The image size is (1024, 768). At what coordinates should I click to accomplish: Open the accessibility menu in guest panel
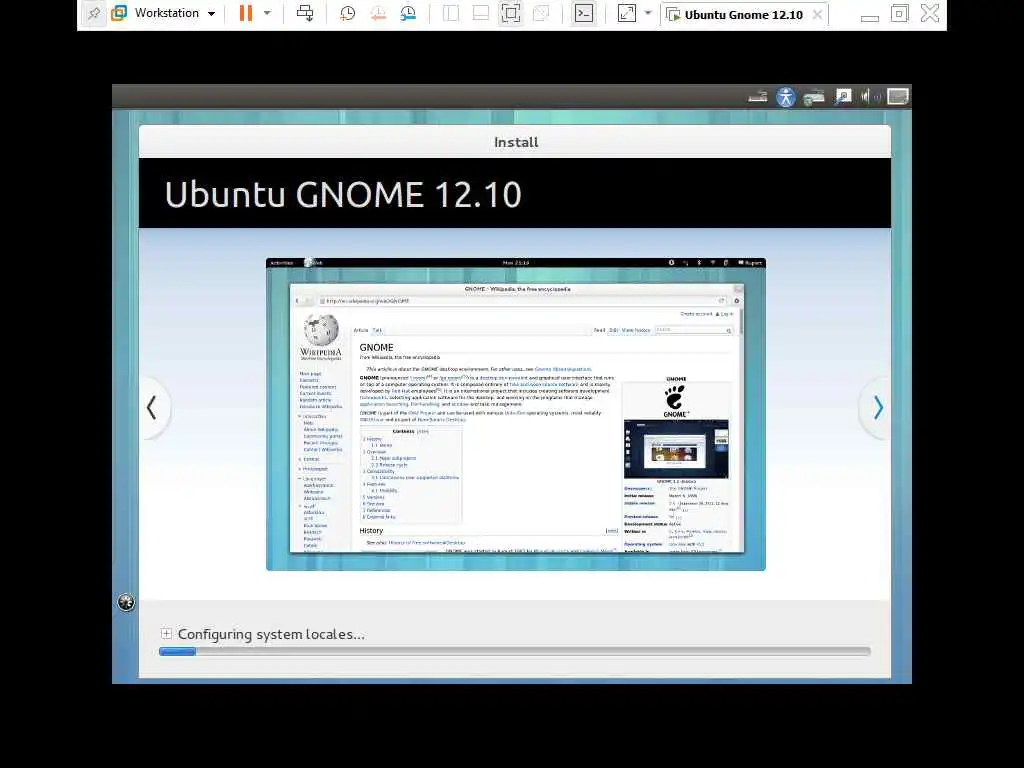[786, 97]
